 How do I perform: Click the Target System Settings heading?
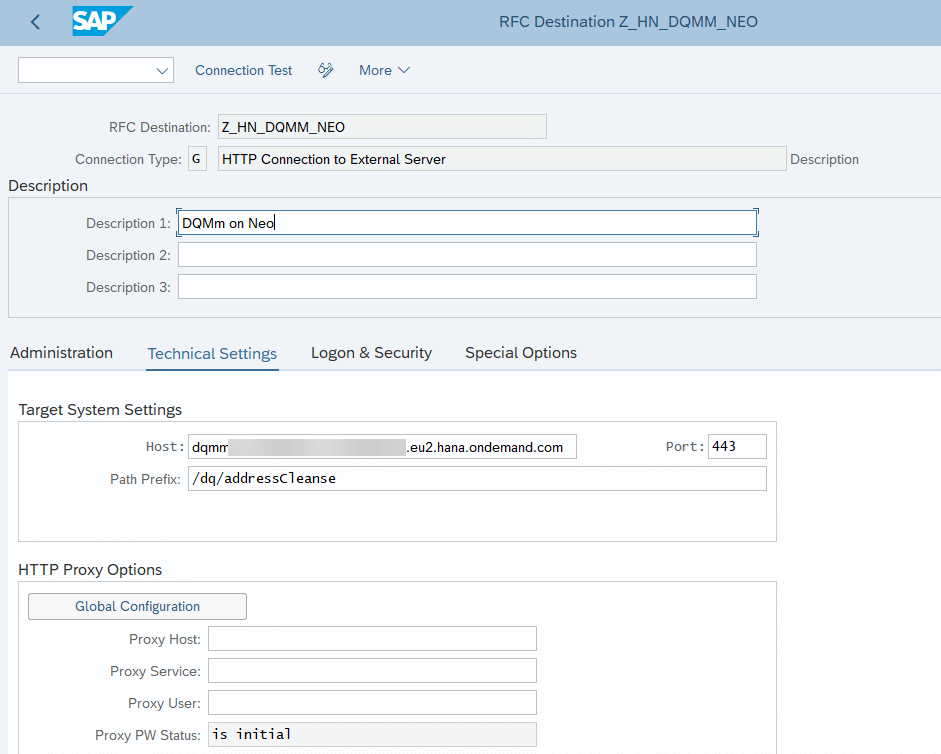(x=100, y=409)
